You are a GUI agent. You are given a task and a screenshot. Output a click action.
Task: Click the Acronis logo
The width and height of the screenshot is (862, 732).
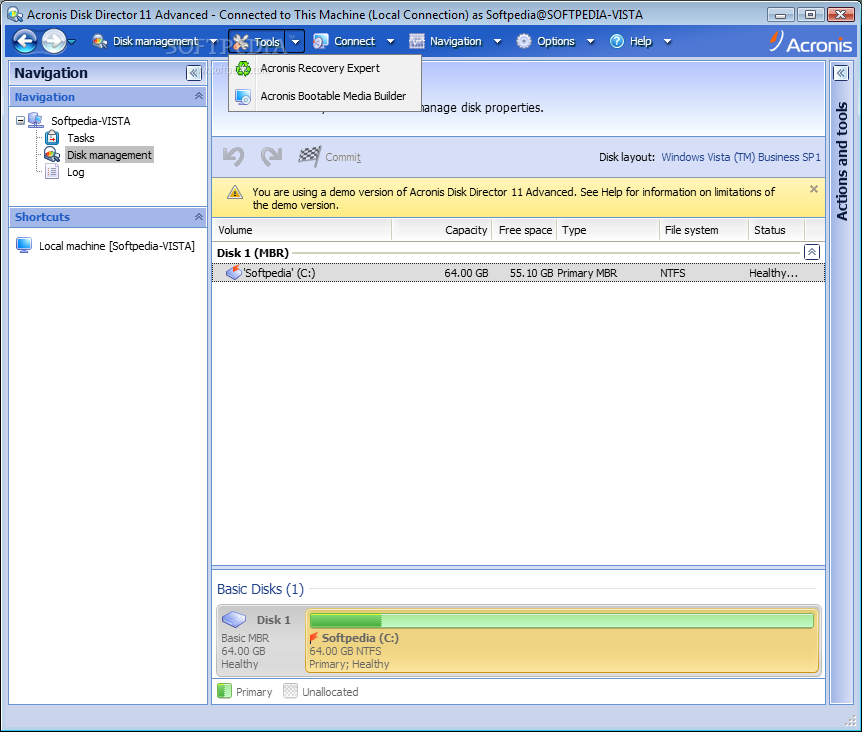[x=810, y=42]
